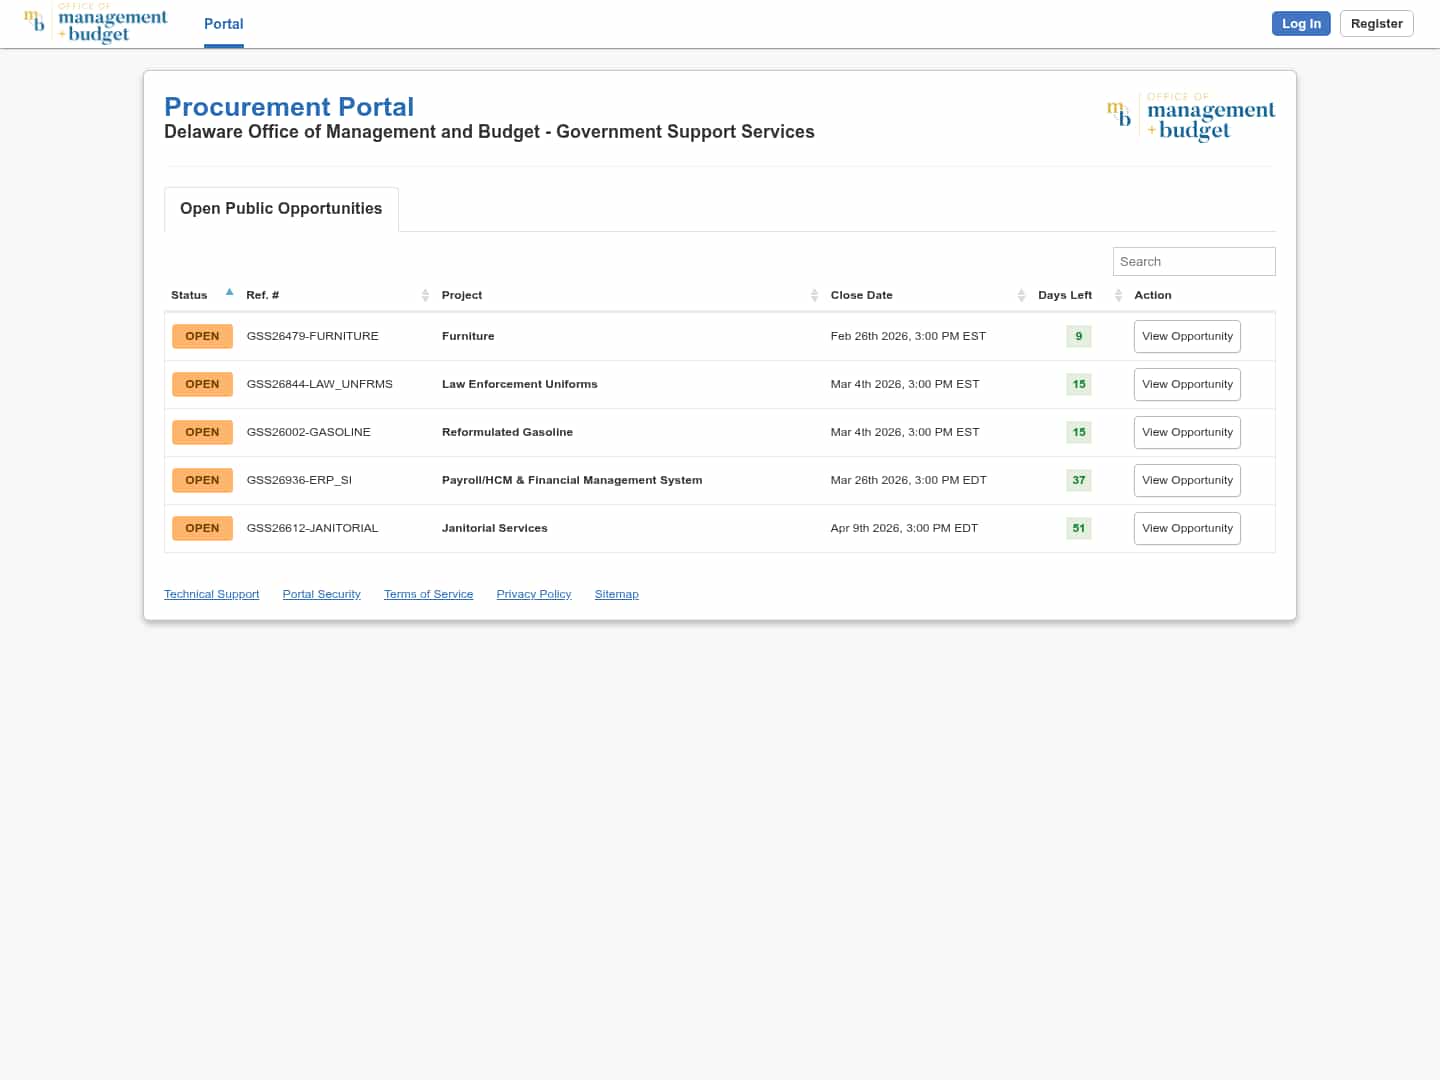Open the Privacy Policy link

pos(533,594)
